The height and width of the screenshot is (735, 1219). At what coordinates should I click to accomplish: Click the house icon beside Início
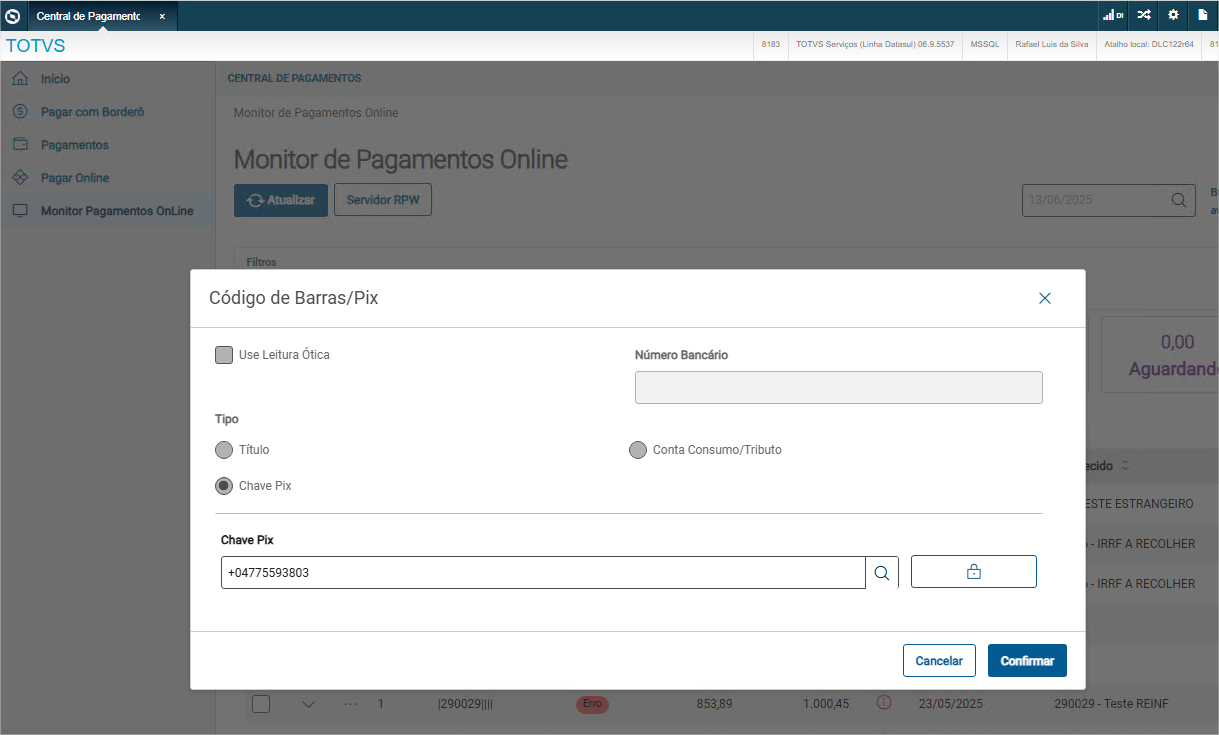click(20, 78)
